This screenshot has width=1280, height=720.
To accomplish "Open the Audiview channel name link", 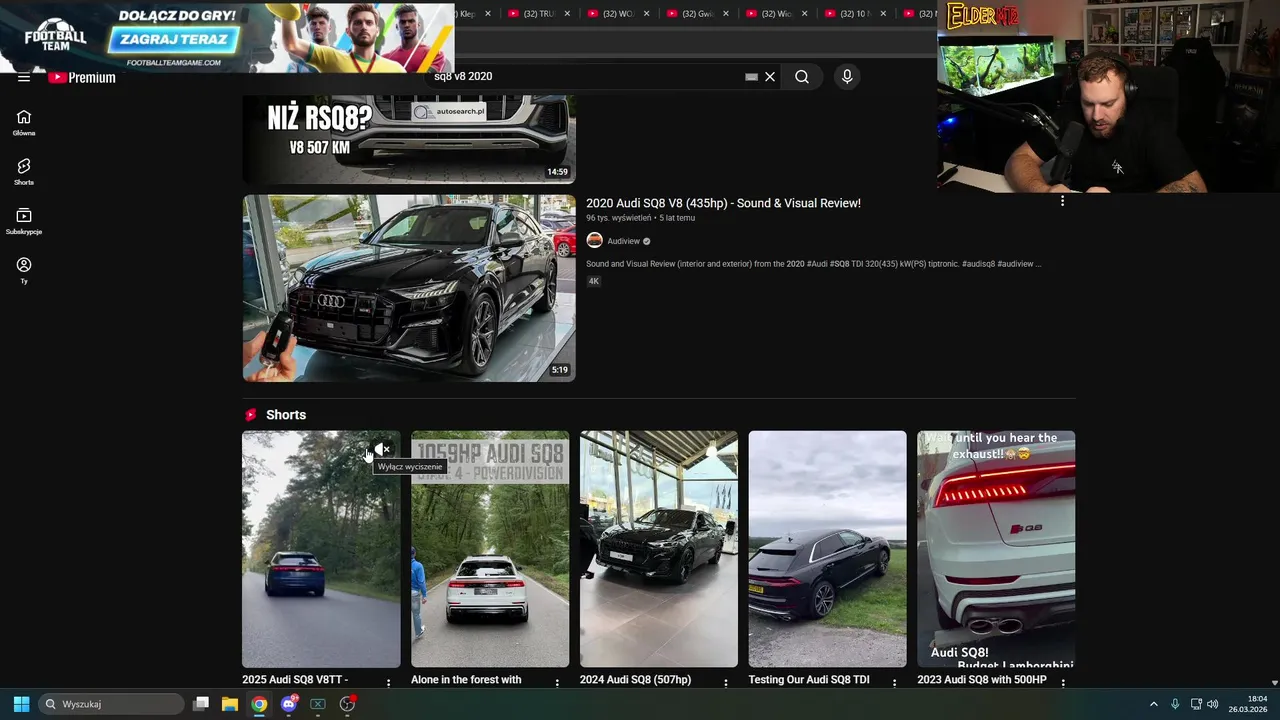I will 623,241.
